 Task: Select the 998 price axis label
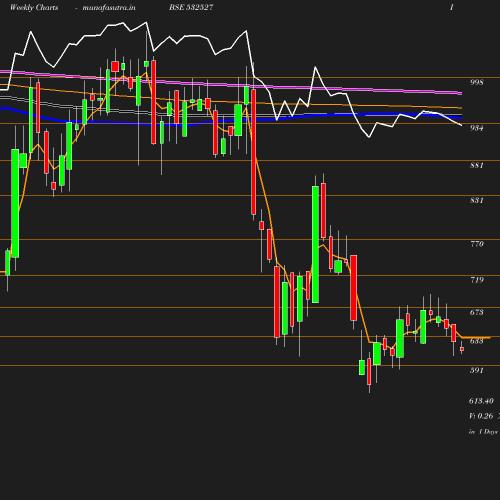(x=477, y=82)
